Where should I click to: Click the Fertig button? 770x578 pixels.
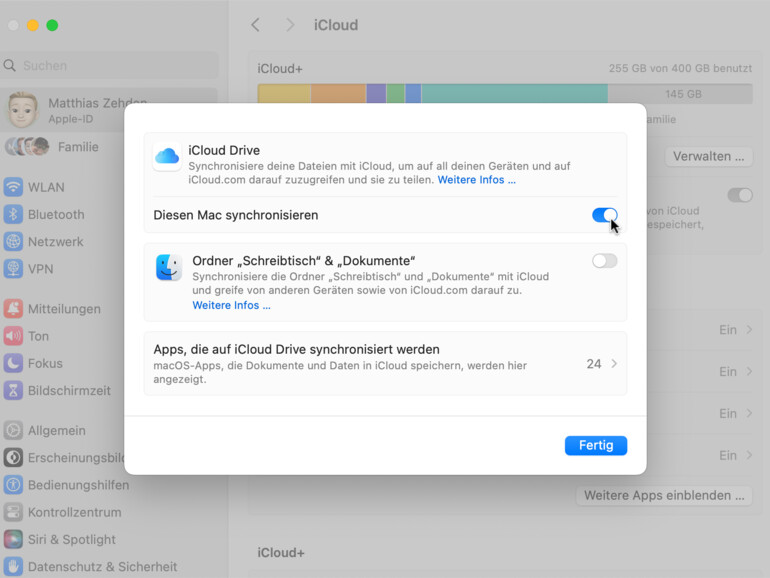(x=596, y=445)
